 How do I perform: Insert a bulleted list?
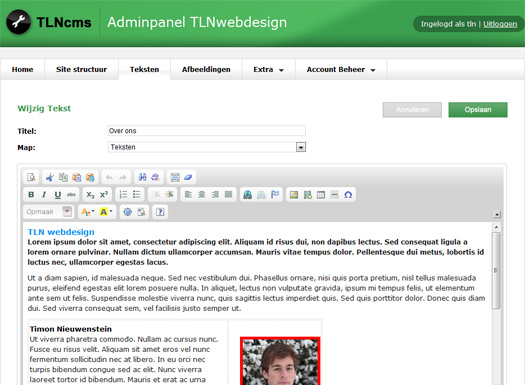137,195
